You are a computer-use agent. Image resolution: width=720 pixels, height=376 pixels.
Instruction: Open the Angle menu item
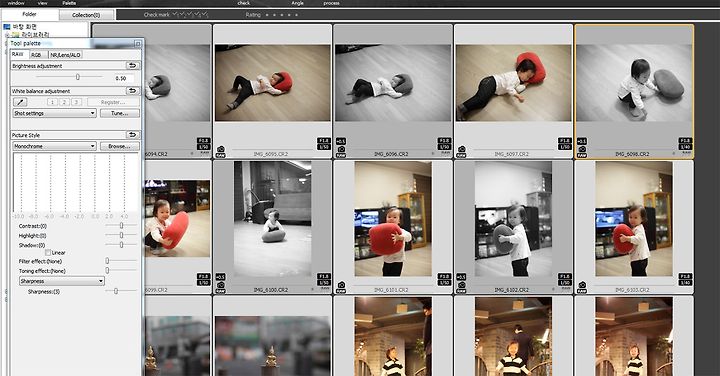298,3
